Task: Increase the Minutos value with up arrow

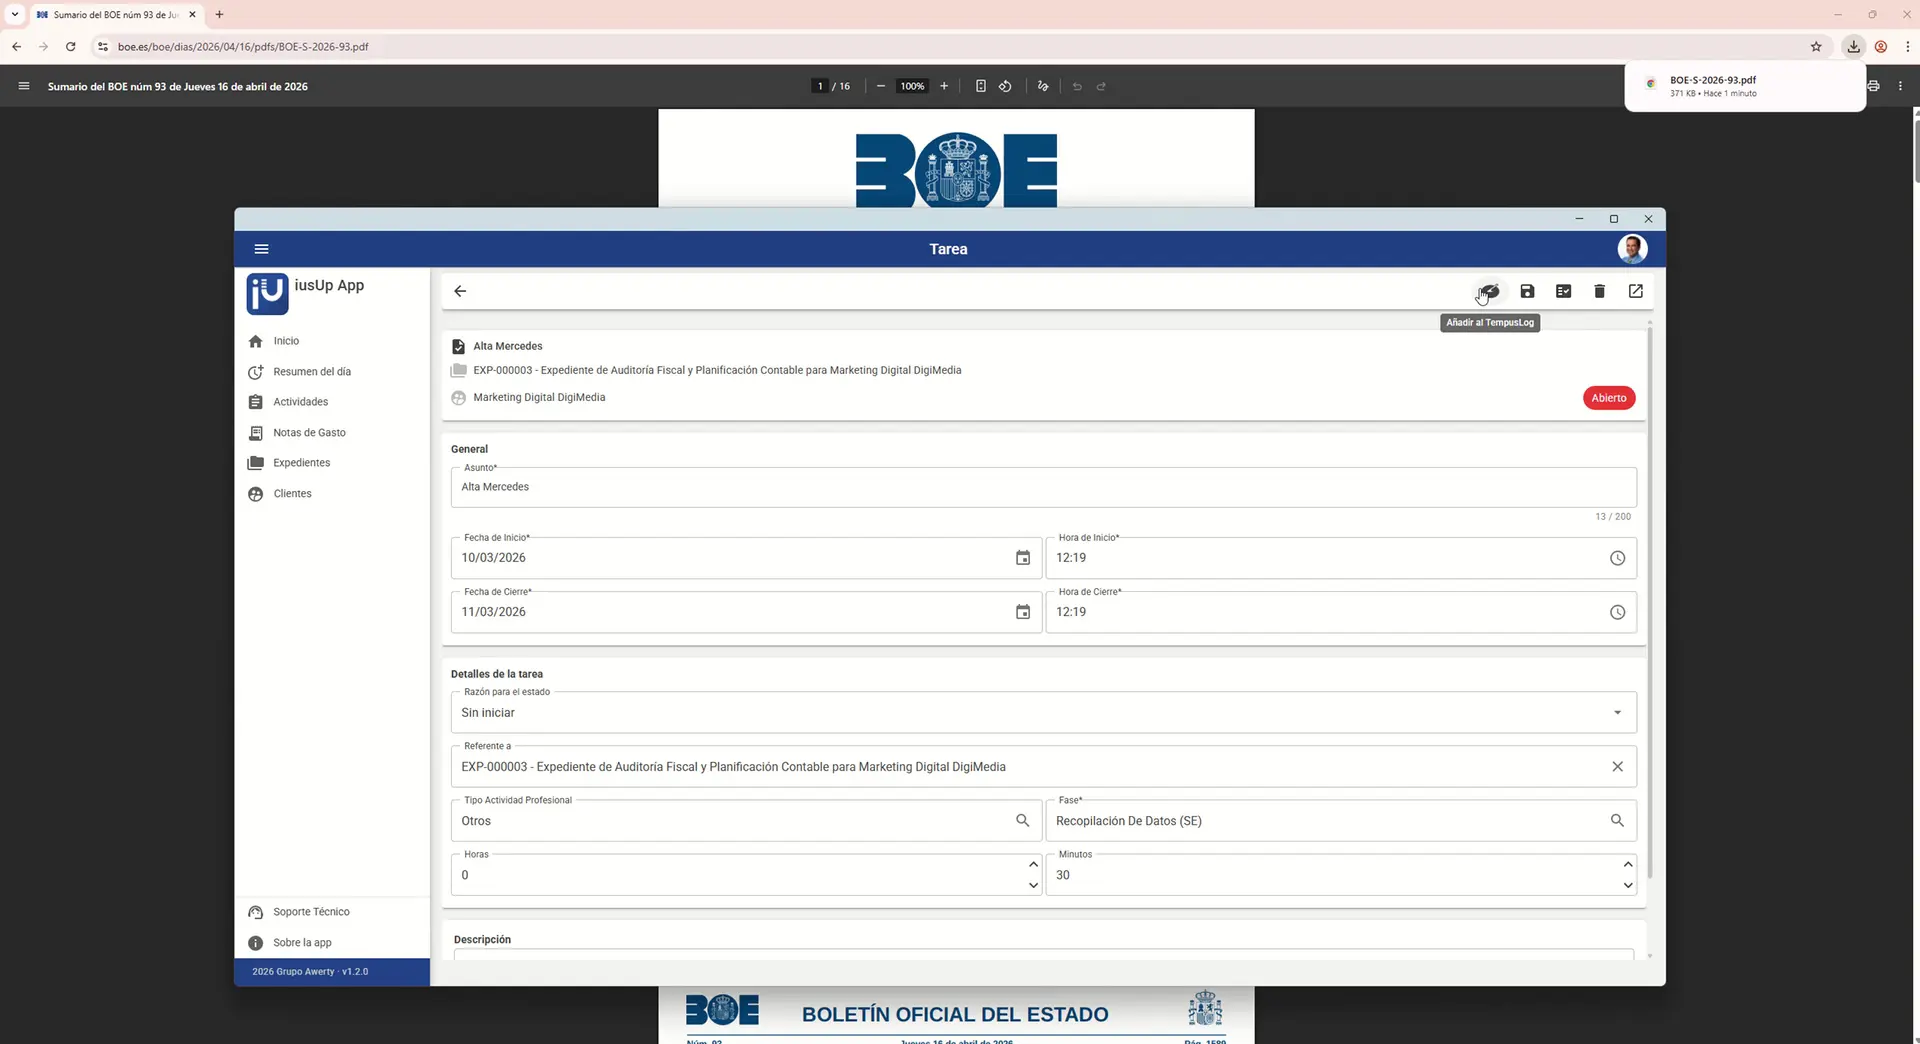Action: tap(1627, 864)
